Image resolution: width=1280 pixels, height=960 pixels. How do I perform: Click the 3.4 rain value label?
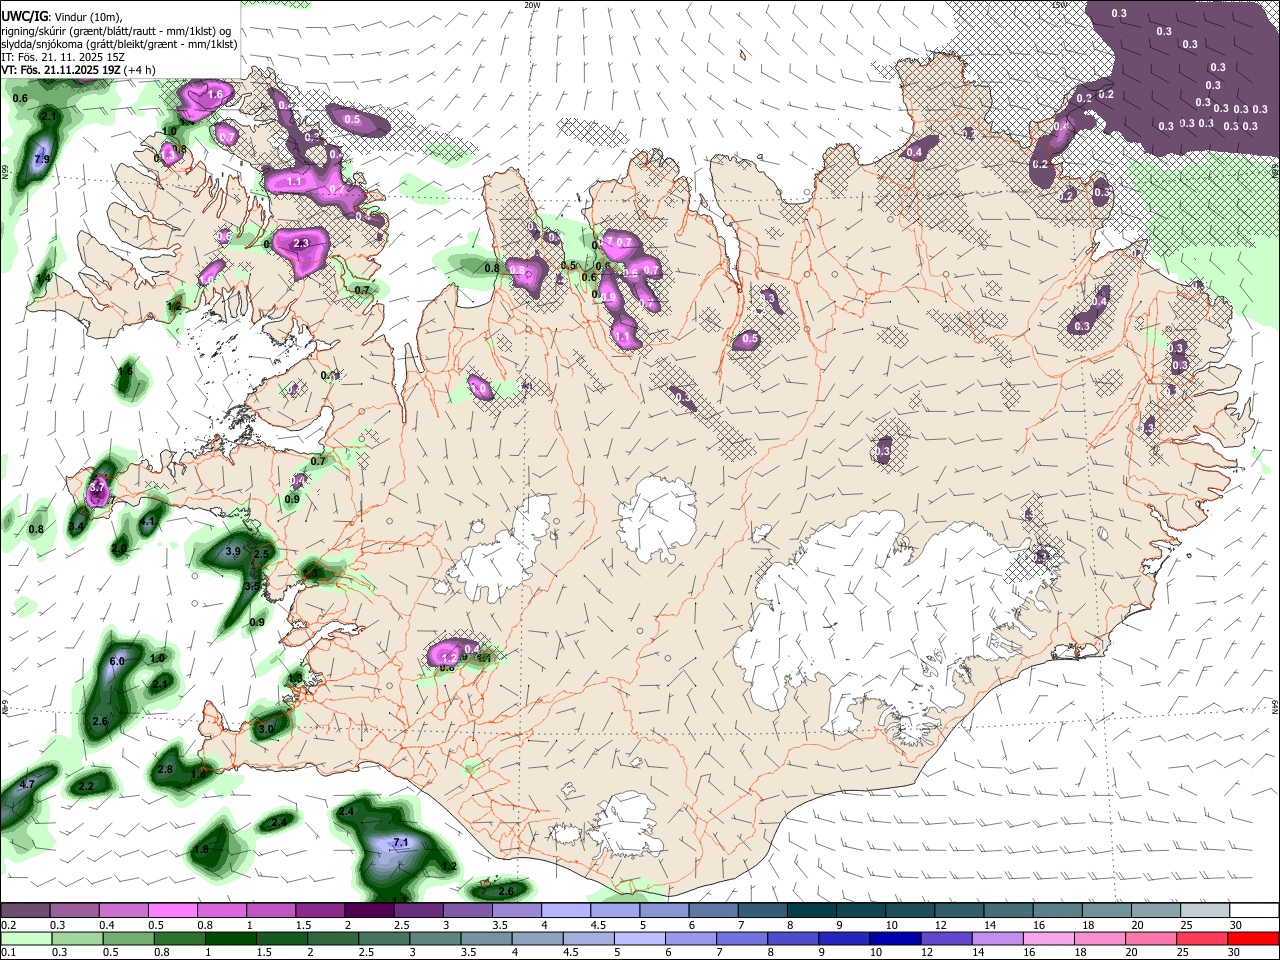76,526
